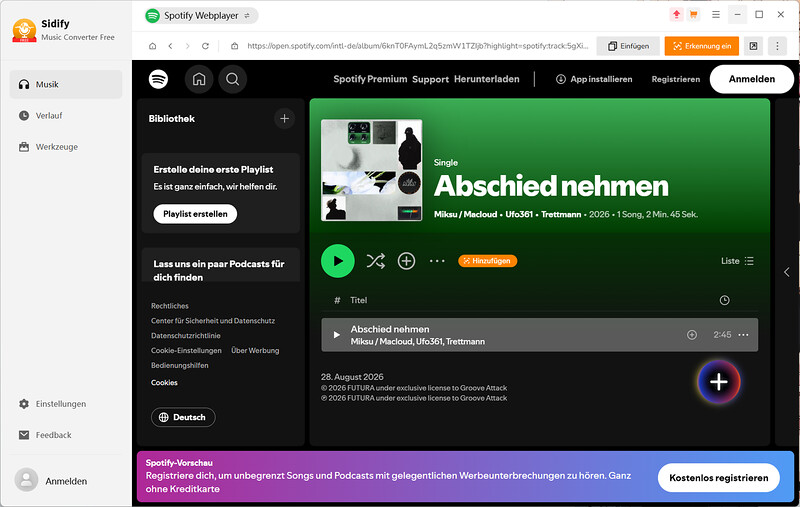Screen dimensions: 800x507
Task: Select track title Abschied nehmen in list
Action: point(390,329)
